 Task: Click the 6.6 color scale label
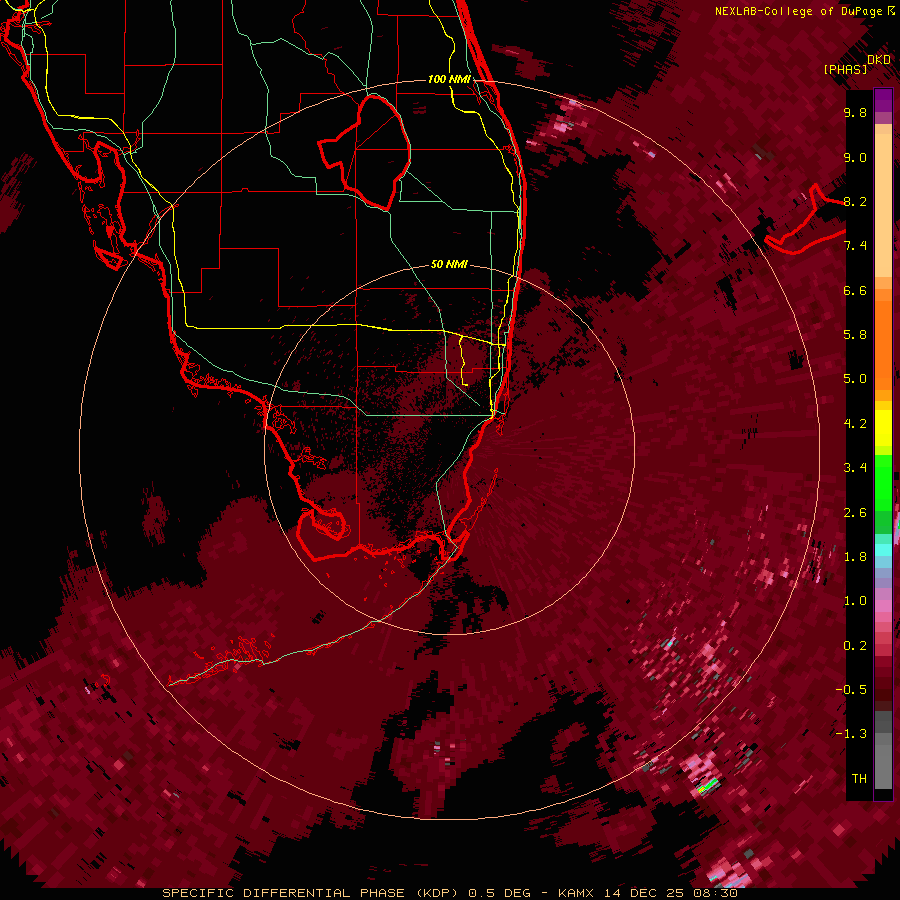tap(855, 290)
